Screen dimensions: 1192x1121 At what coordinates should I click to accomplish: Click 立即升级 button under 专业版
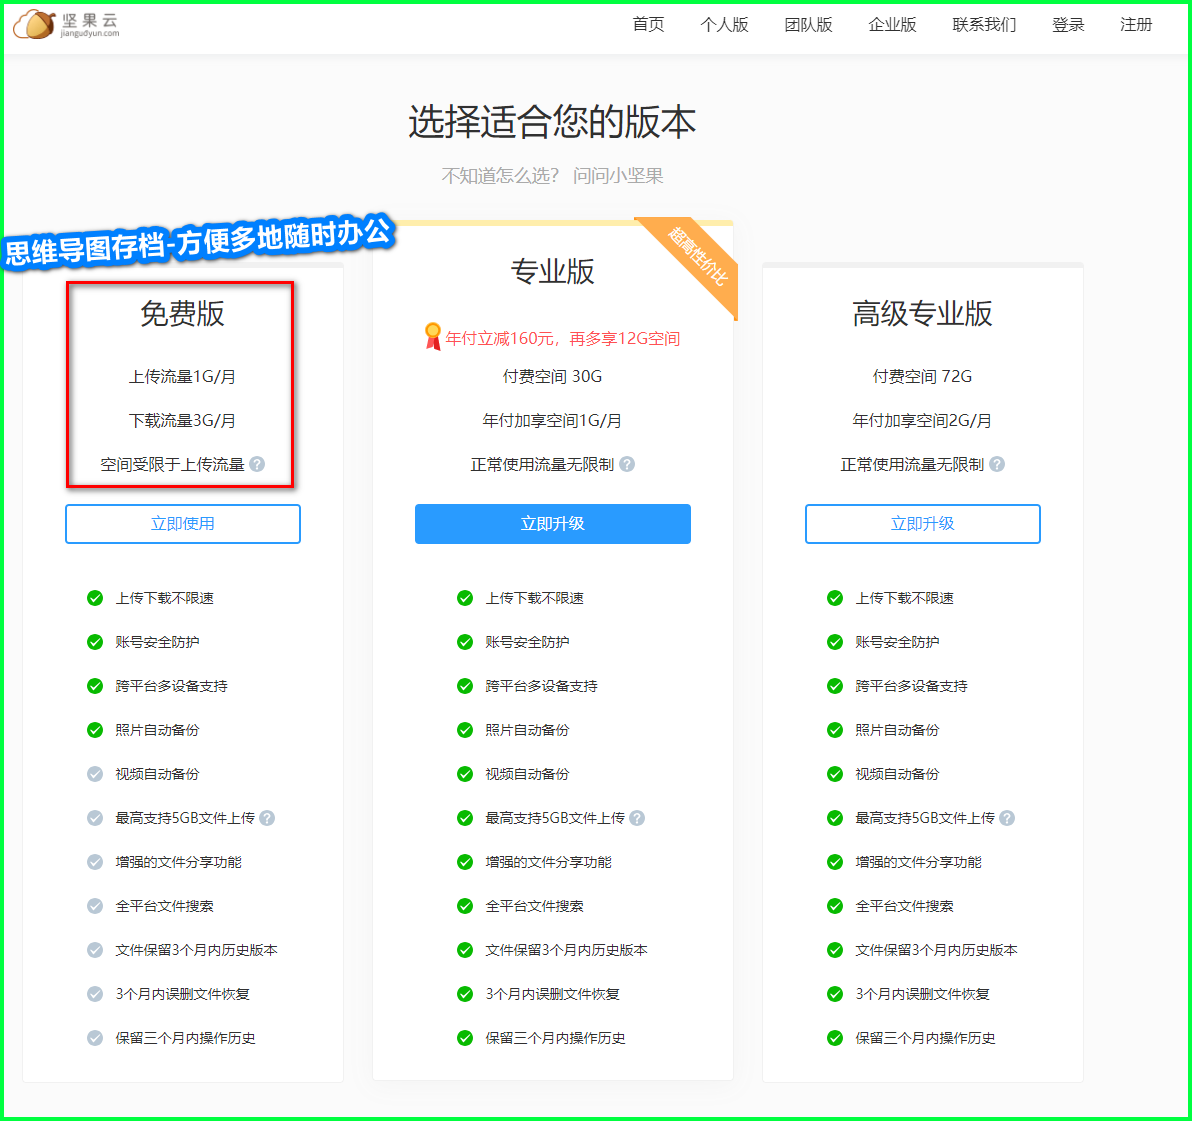[553, 524]
